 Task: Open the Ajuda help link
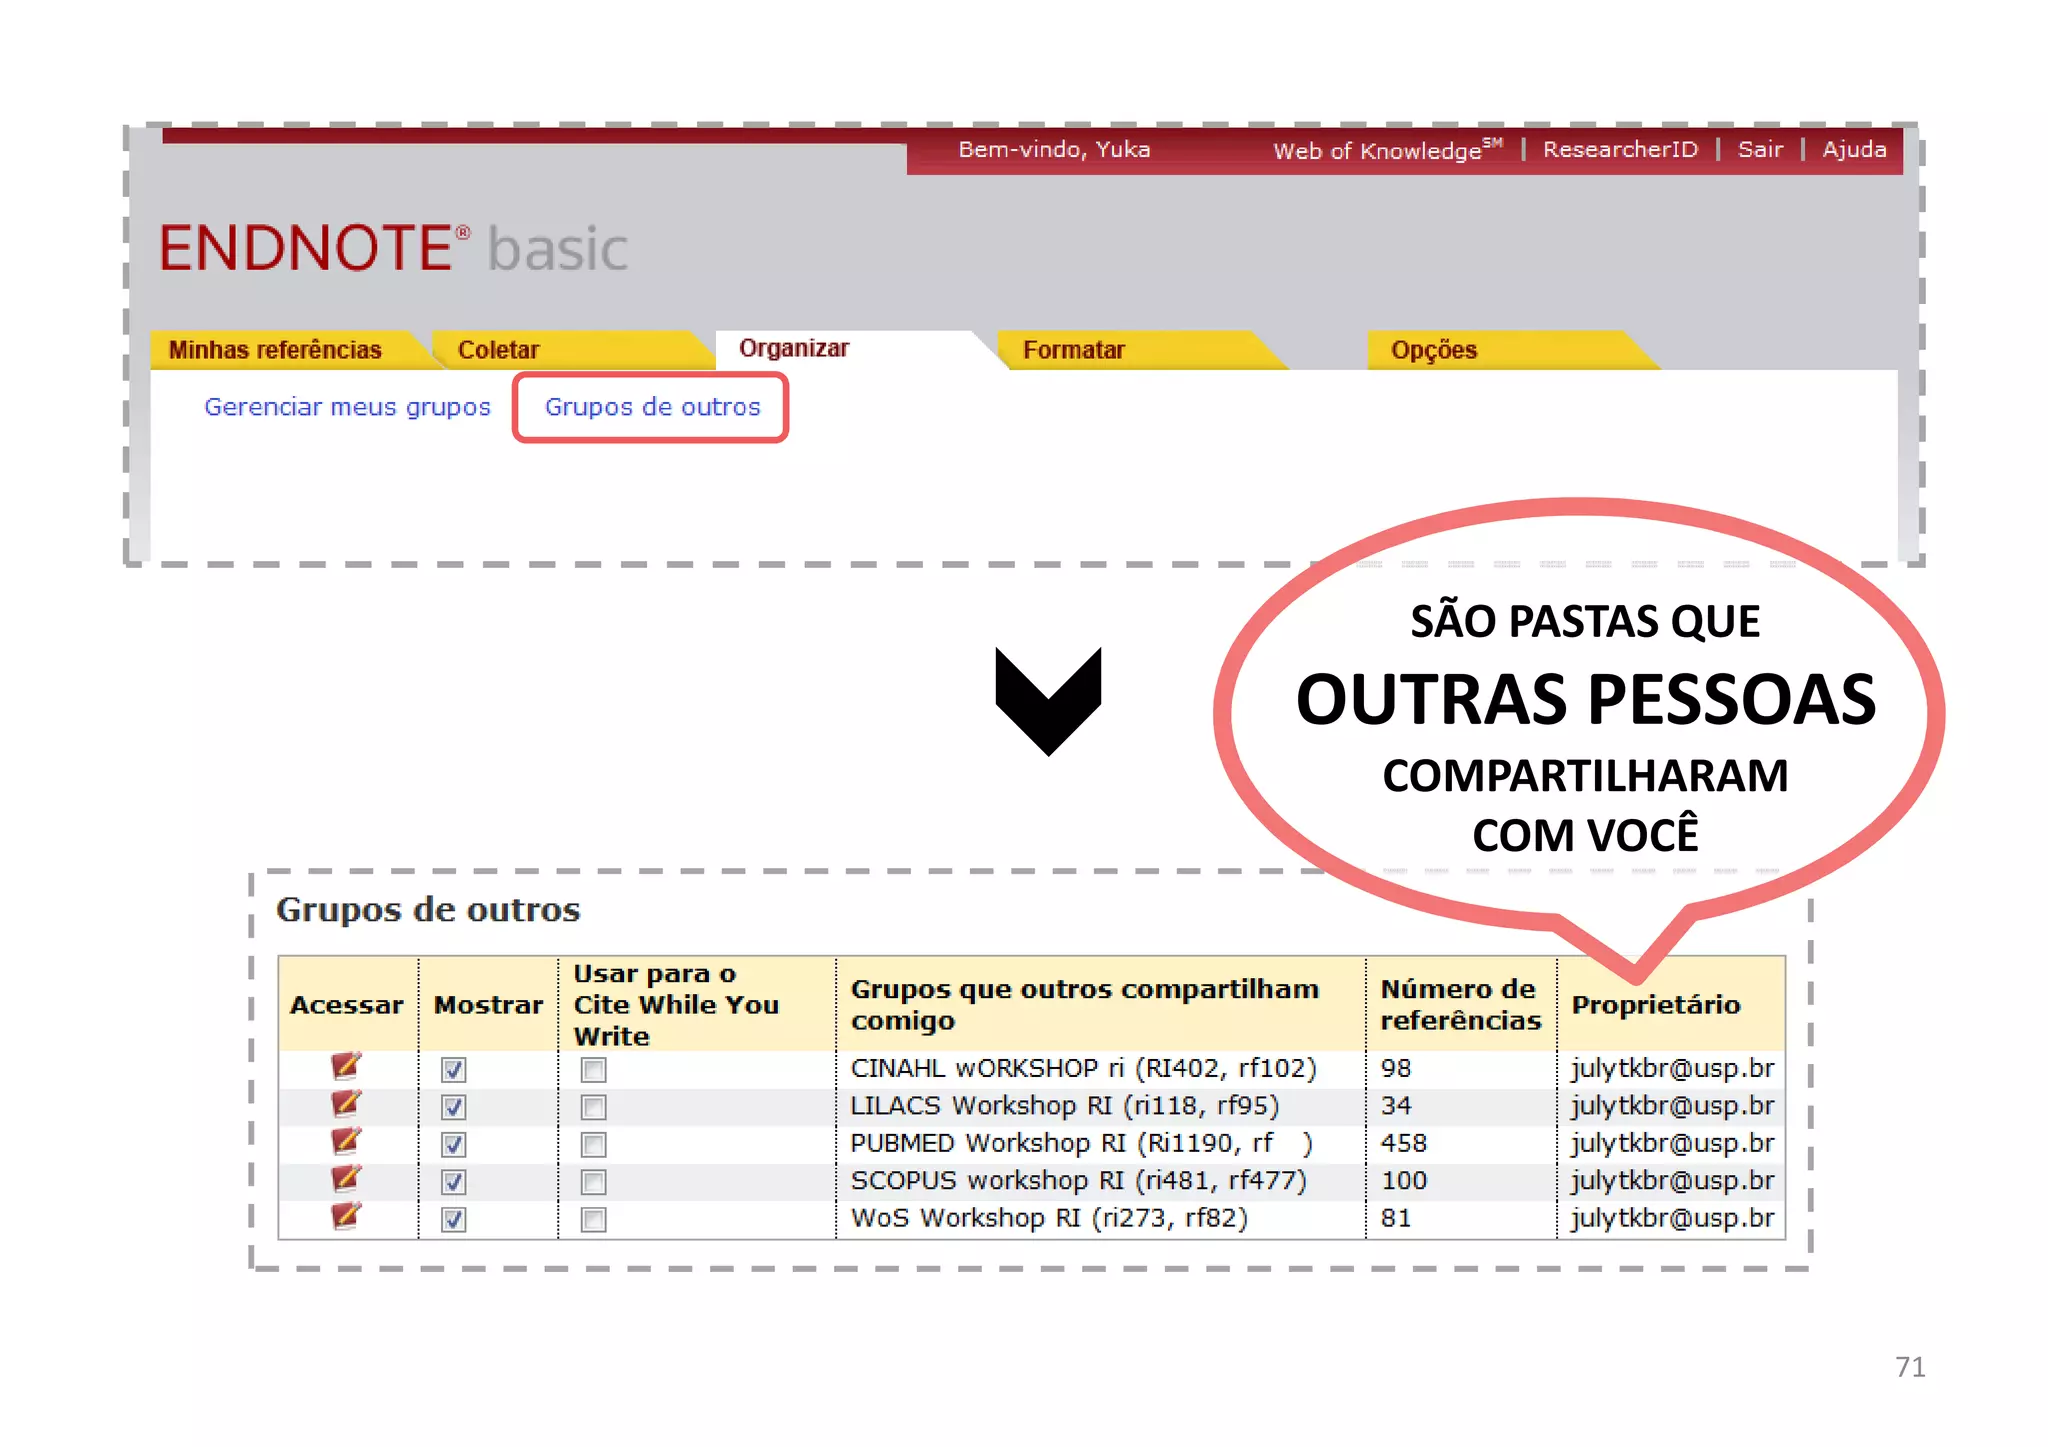pyautogui.click(x=1854, y=149)
